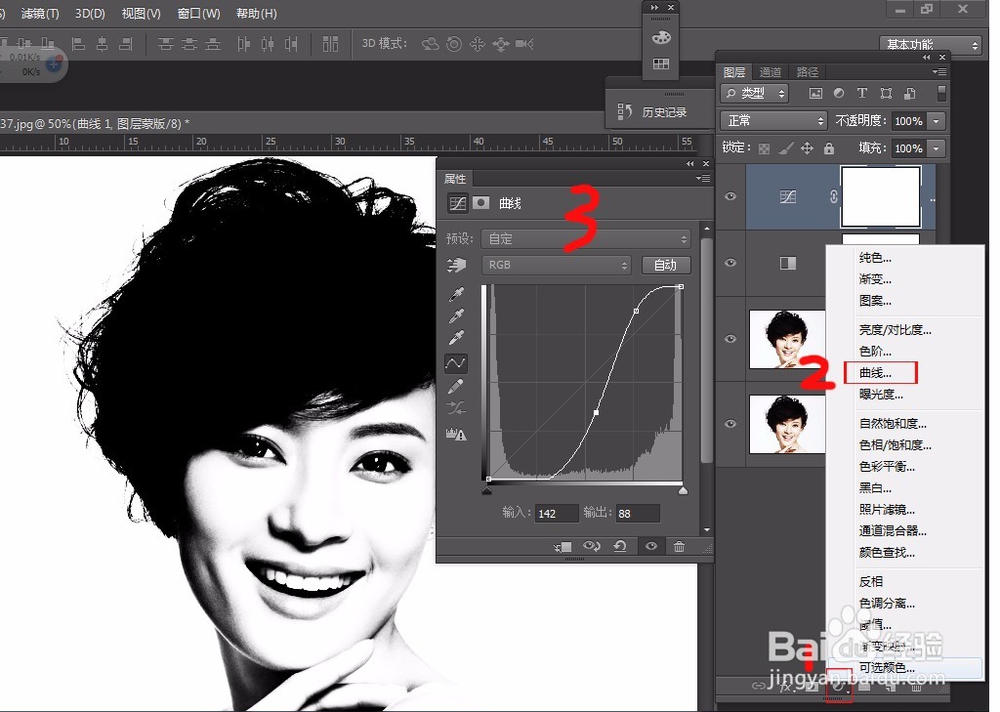The height and width of the screenshot is (712, 1000).
Task: Filter layers by adjustment layer type
Action: pyautogui.click(x=839, y=93)
